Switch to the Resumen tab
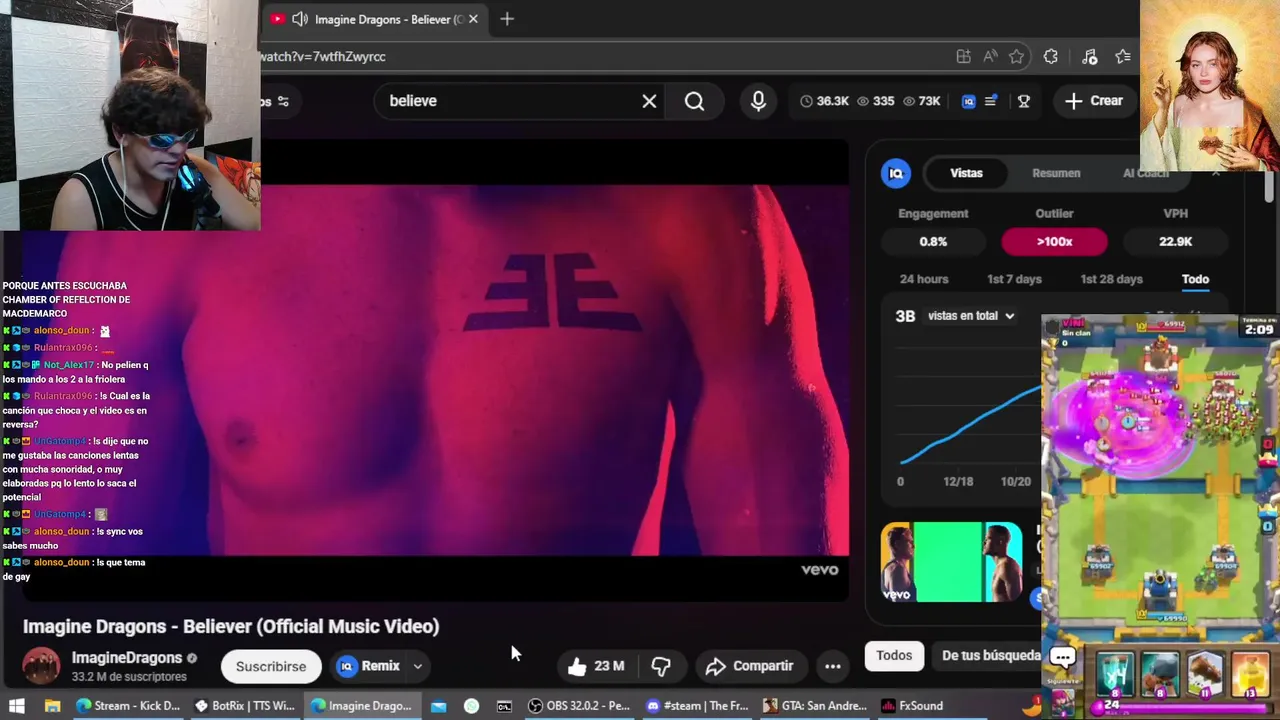Screen dimensions: 1280x720 coord(1056,173)
